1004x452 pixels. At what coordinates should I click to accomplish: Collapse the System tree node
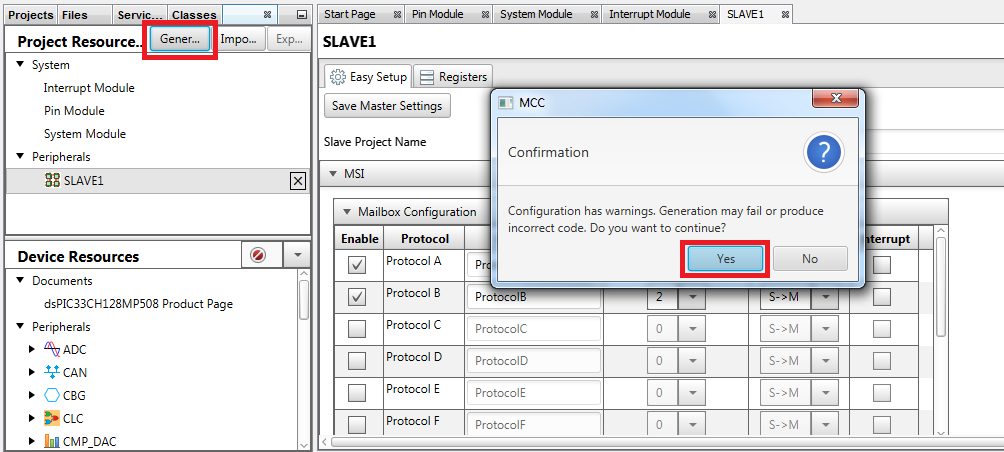(20, 65)
